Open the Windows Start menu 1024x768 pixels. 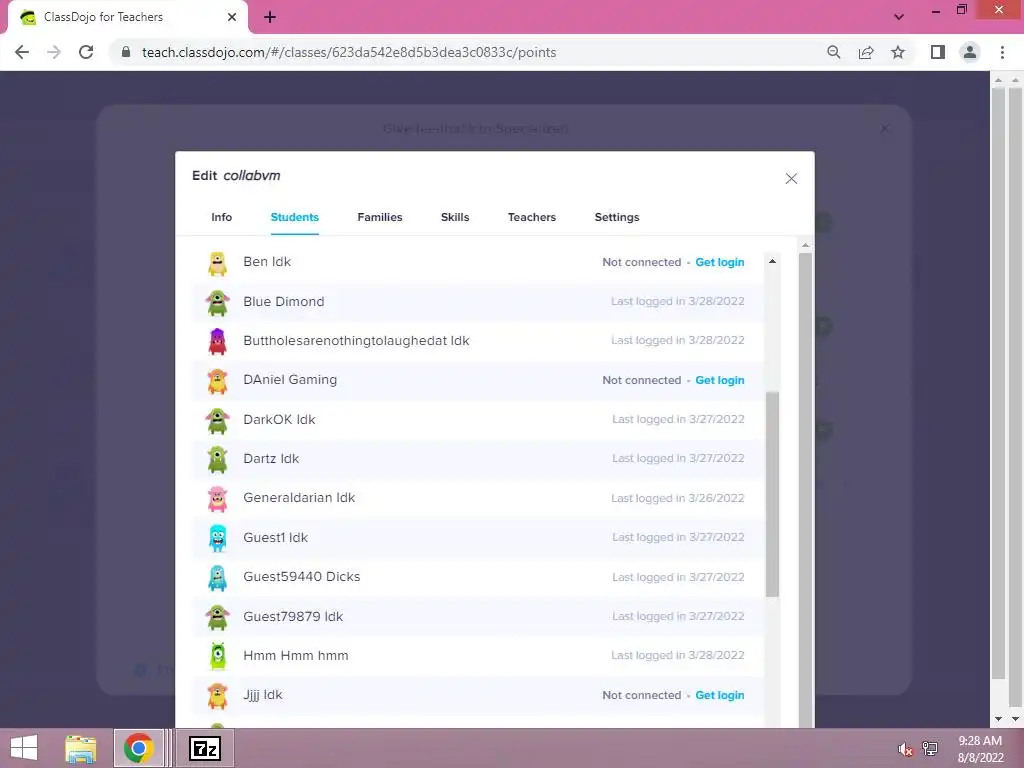[x=24, y=748]
